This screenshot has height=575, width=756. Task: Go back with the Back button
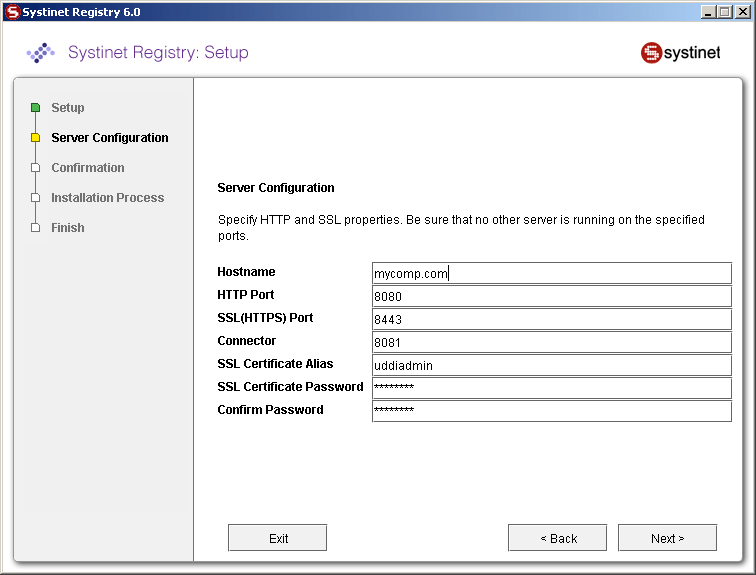(557, 538)
